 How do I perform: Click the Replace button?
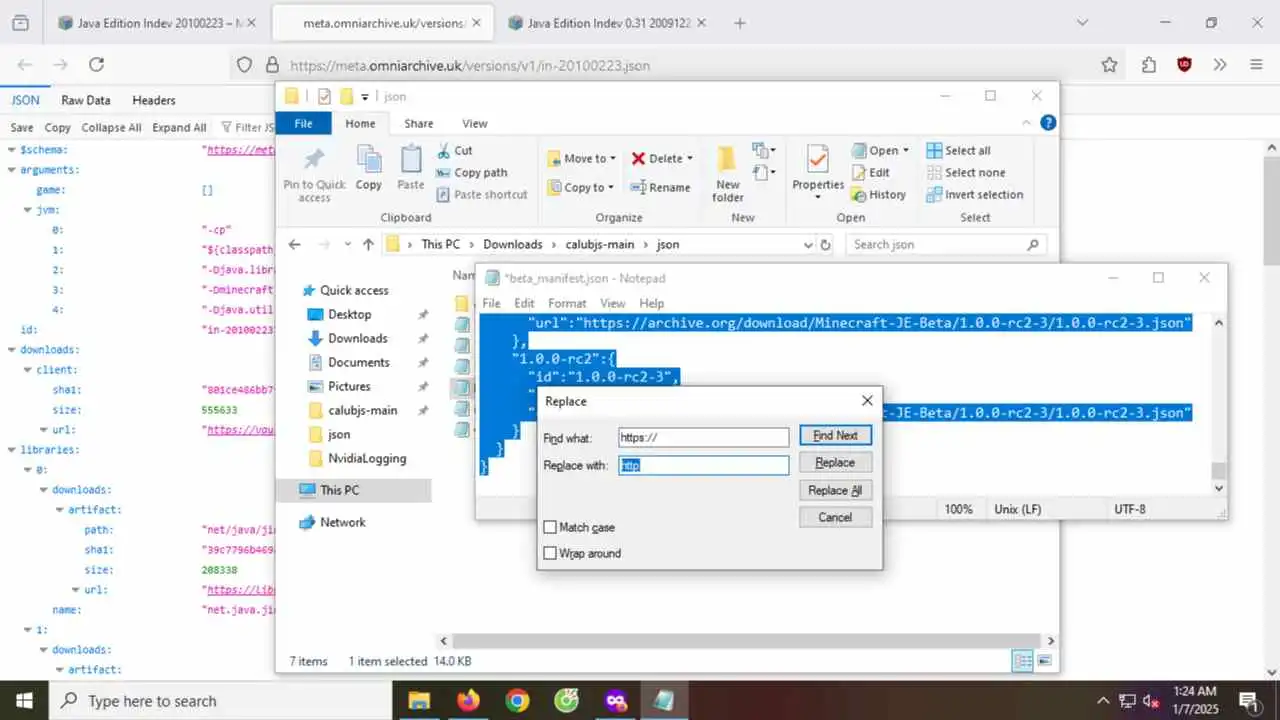(x=835, y=463)
